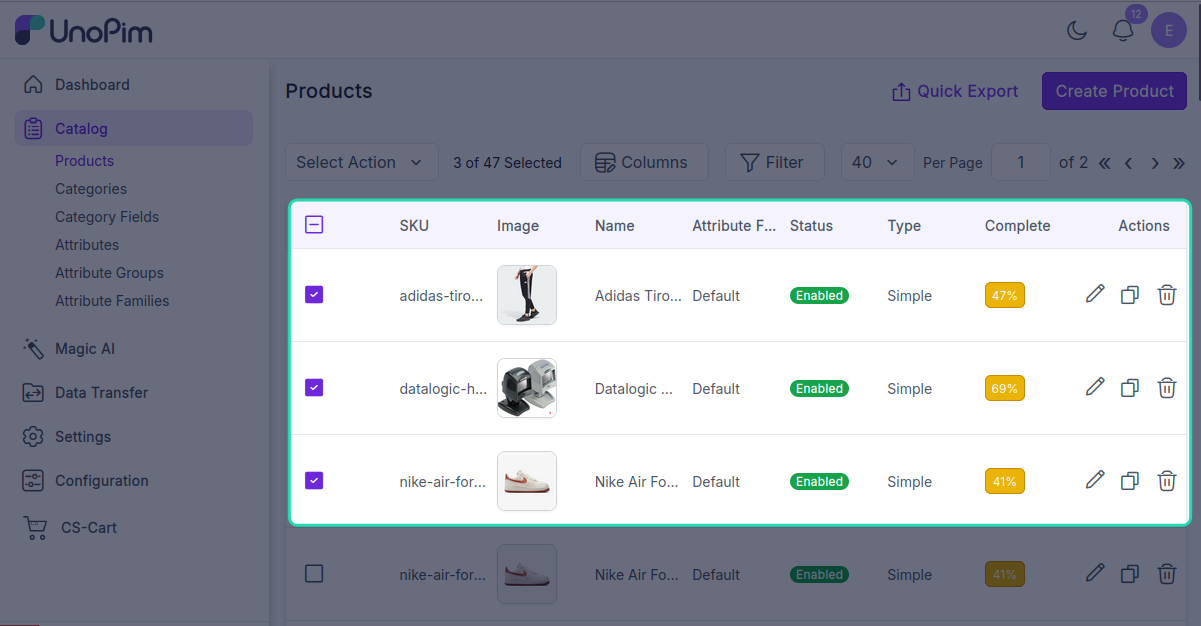This screenshot has height=626, width=1201.
Task: Open Attributes submenu link
Action: tap(87, 245)
